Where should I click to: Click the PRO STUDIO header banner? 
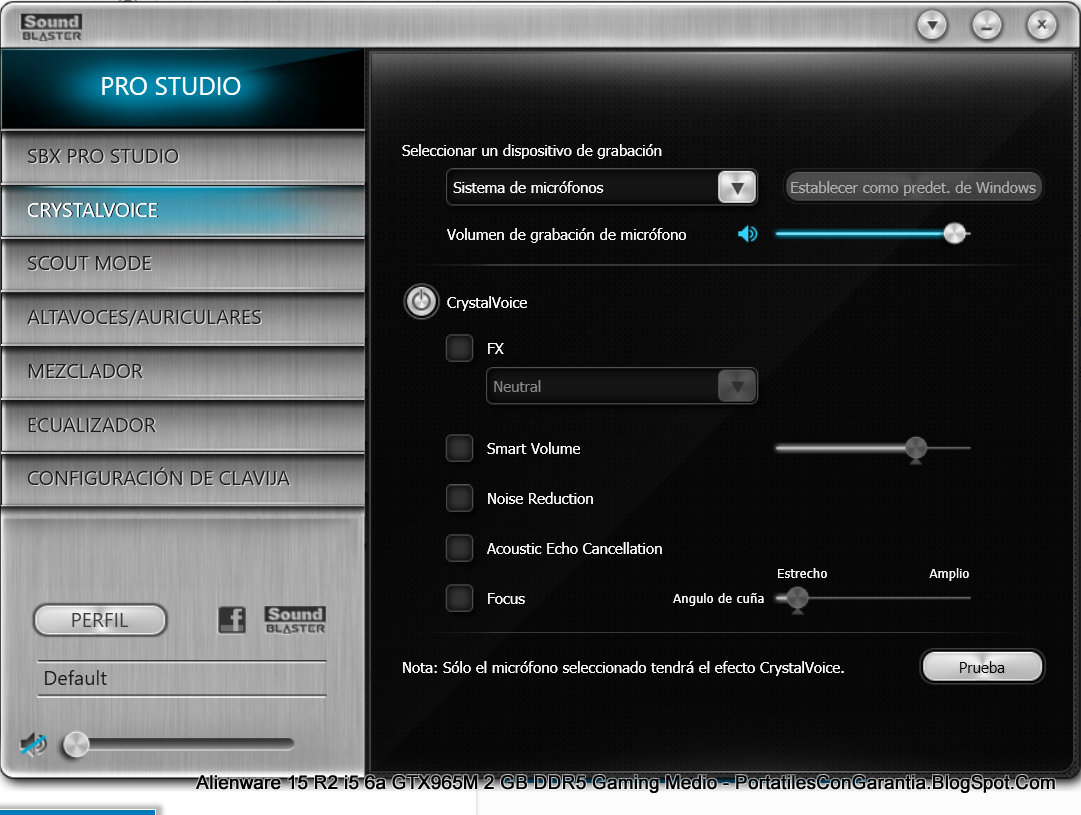coord(183,88)
